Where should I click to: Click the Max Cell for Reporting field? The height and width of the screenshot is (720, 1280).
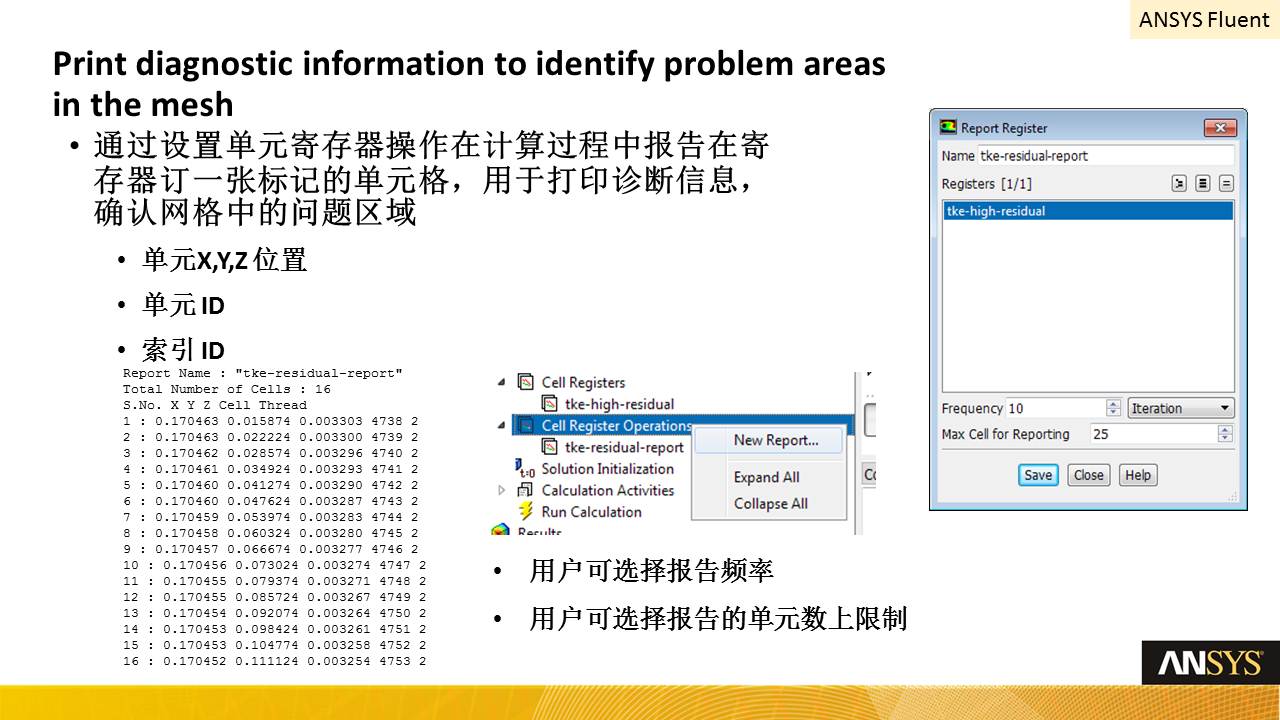pyautogui.click(x=1154, y=434)
